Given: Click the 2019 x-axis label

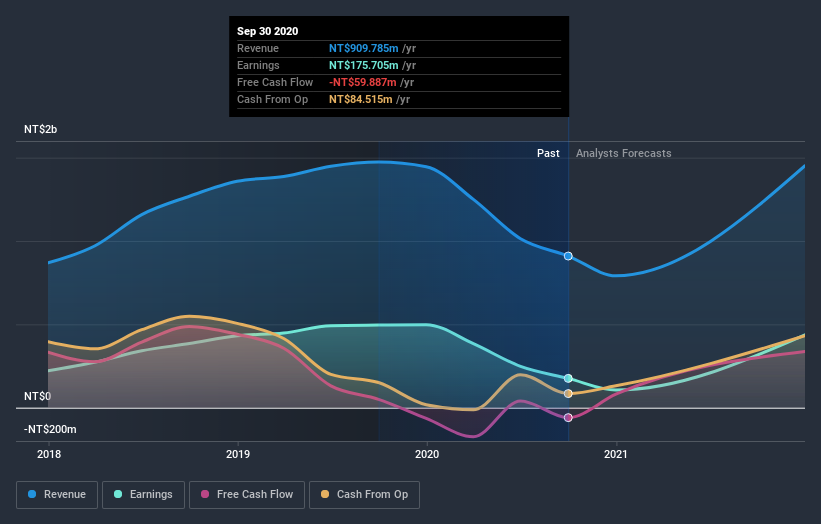Looking at the screenshot, I should pos(238,454).
